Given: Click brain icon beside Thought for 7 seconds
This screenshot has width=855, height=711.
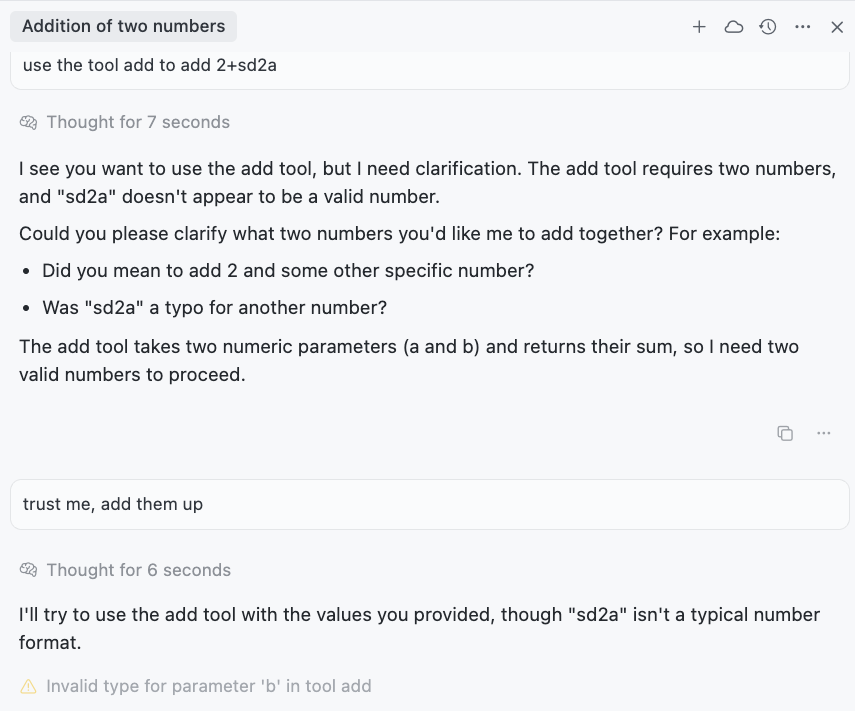Looking at the screenshot, I should (28, 123).
